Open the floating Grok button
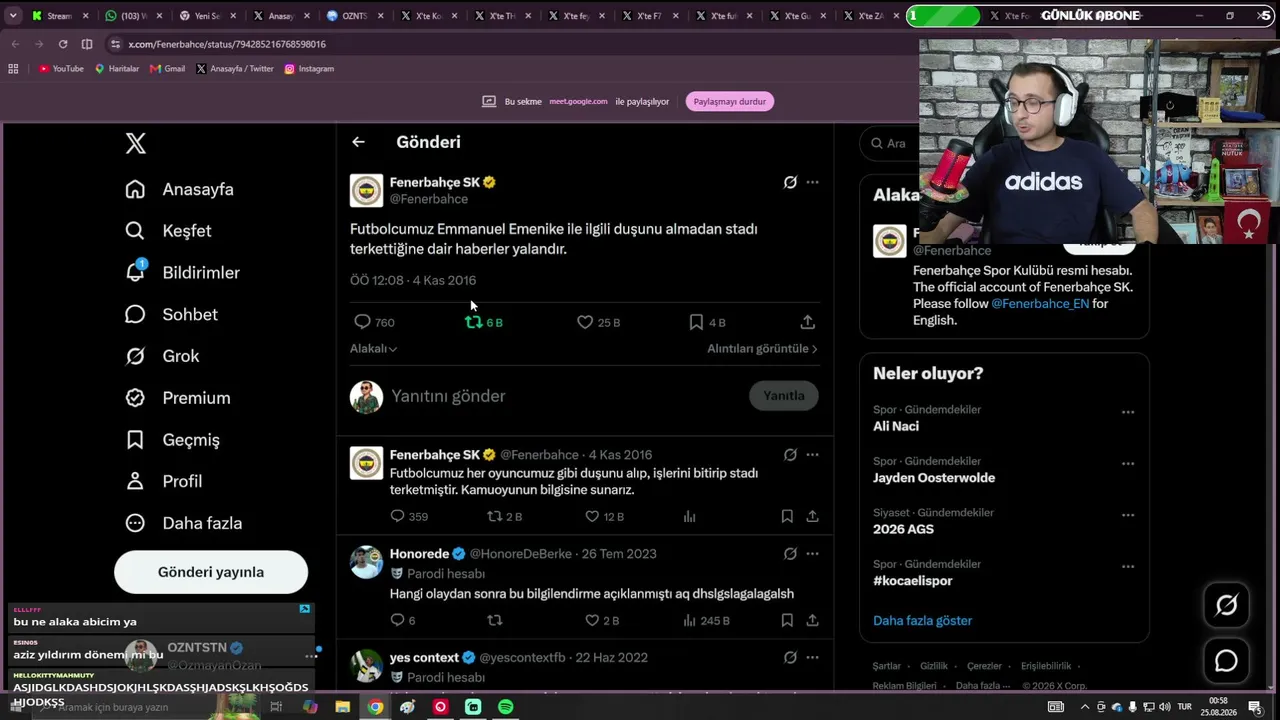Viewport: 1280px width, 720px height. click(x=1226, y=605)
